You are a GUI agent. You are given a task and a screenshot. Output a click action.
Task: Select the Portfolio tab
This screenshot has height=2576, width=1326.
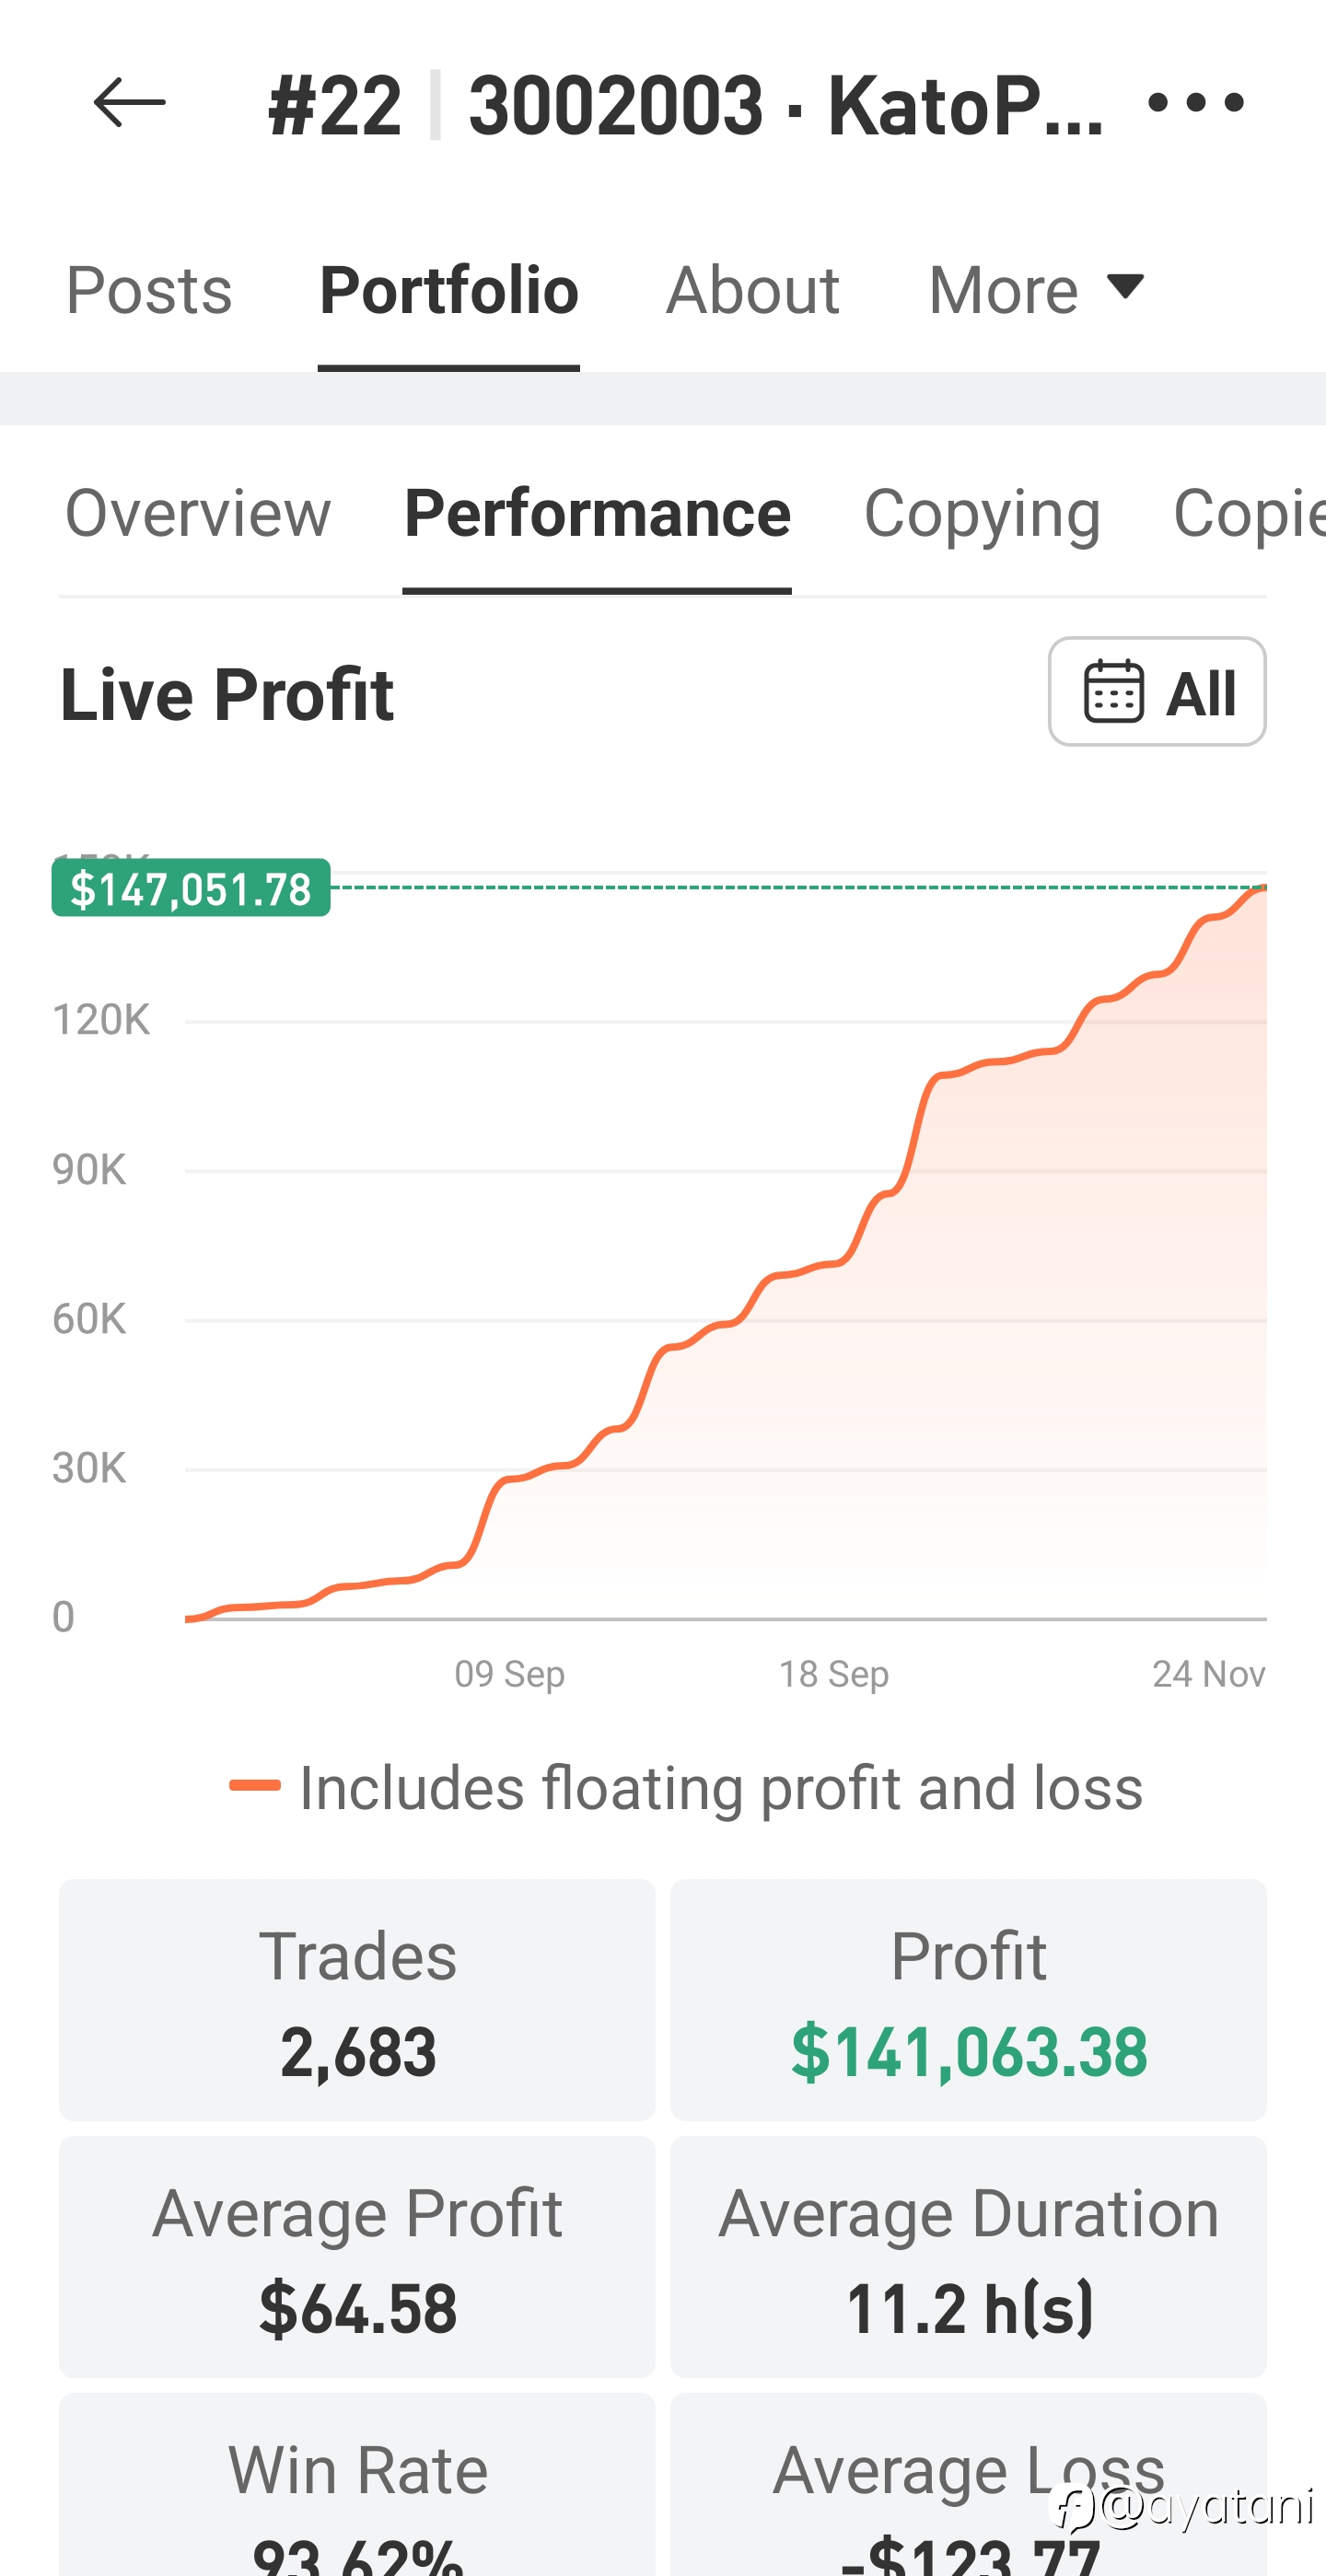point(449,291)
